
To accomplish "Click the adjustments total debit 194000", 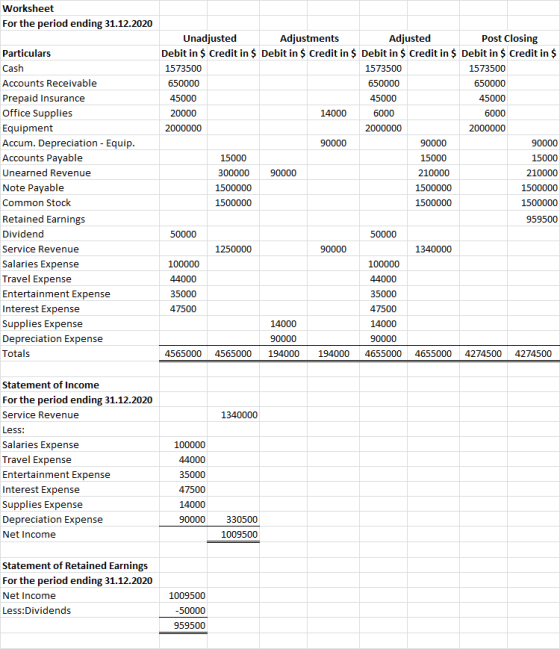I will (284, 353).
